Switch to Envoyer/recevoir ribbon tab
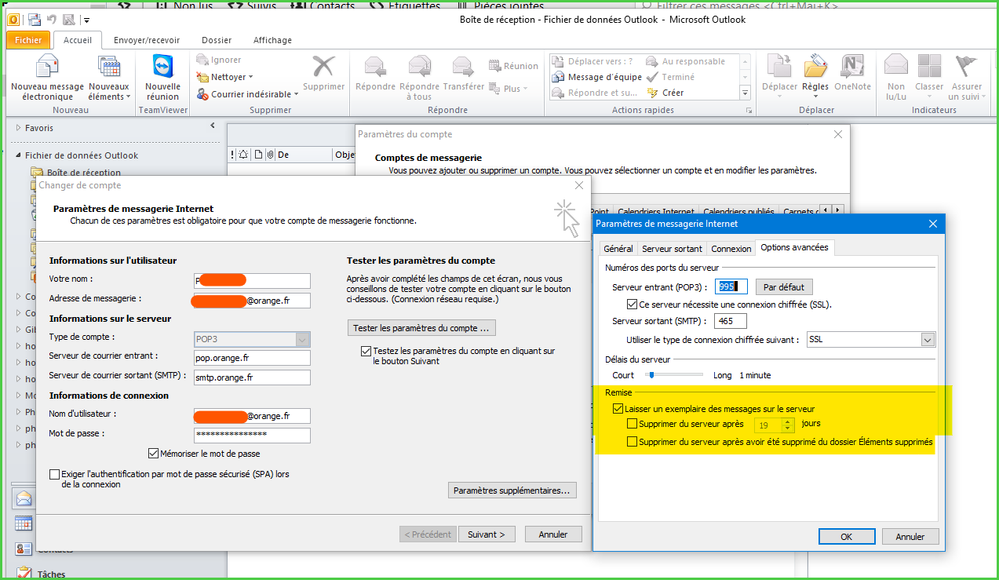 147,40
